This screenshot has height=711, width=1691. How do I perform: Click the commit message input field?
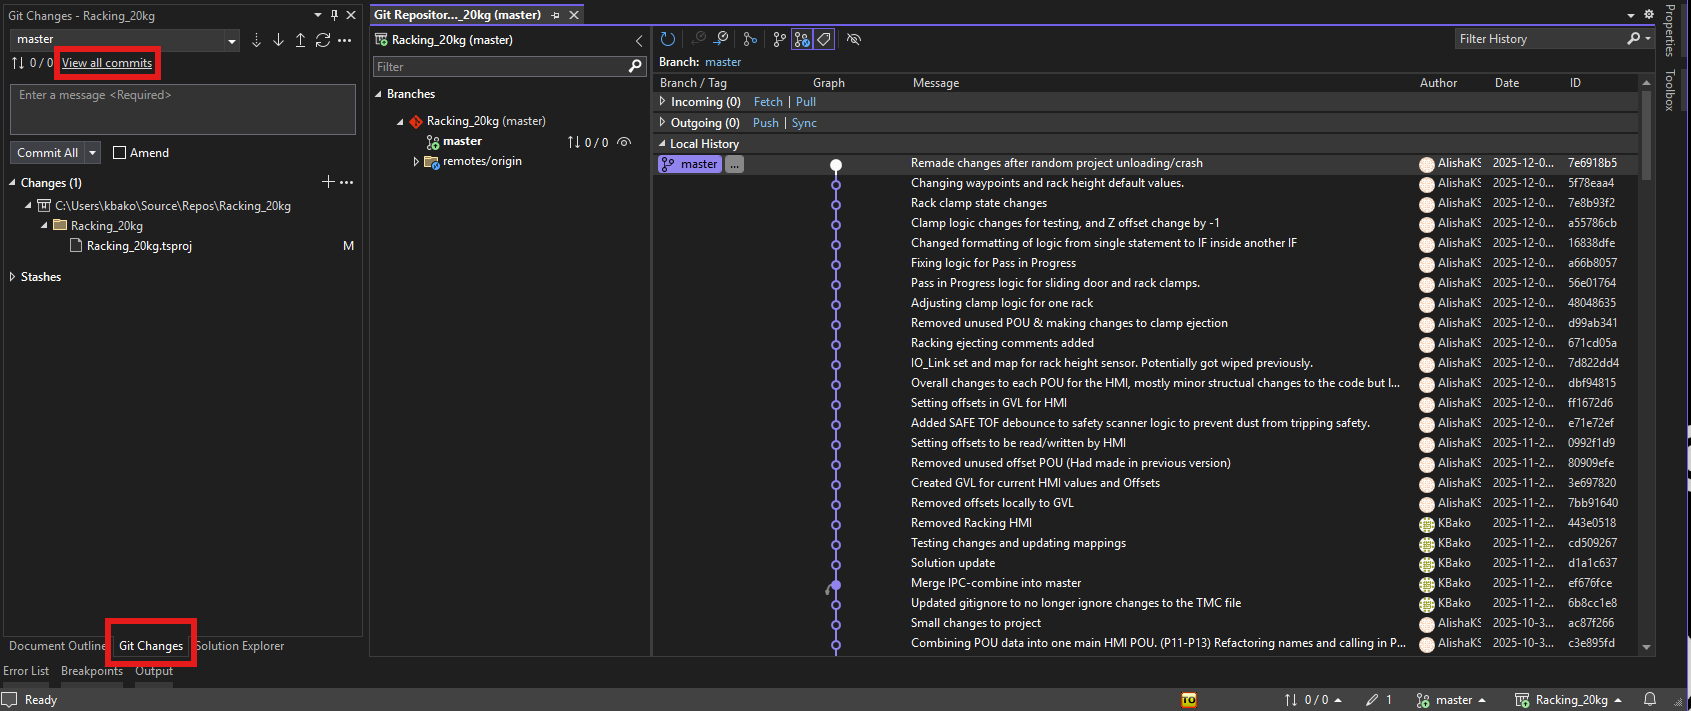pos(183,109)
